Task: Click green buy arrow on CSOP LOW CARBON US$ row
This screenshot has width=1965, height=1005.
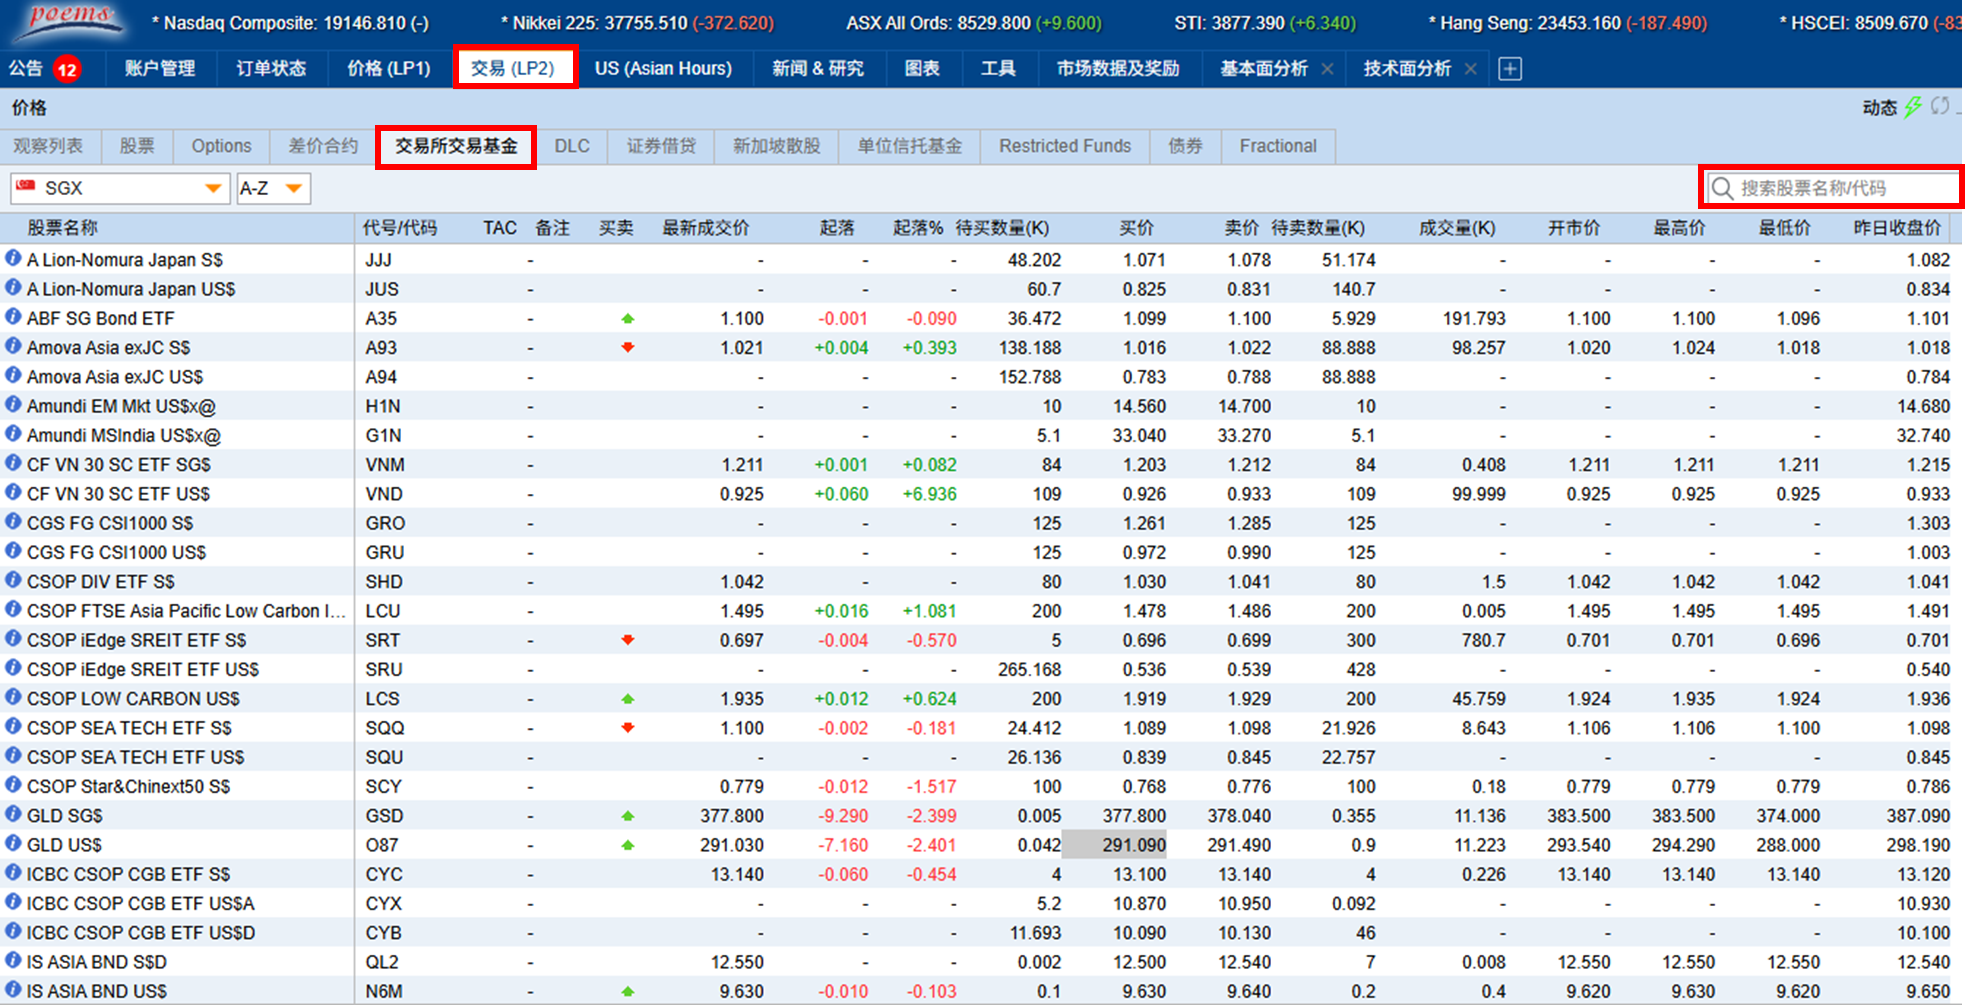Action: pos(628,699)
